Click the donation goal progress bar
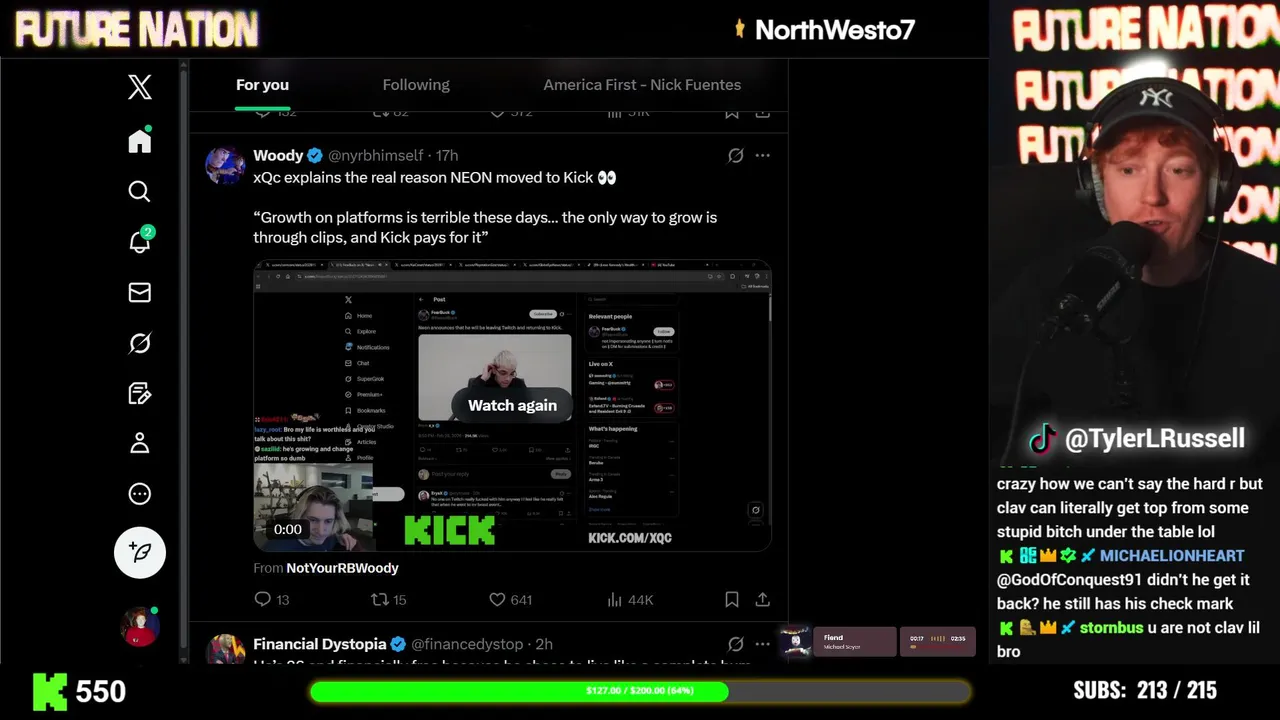 click(640, 691)
